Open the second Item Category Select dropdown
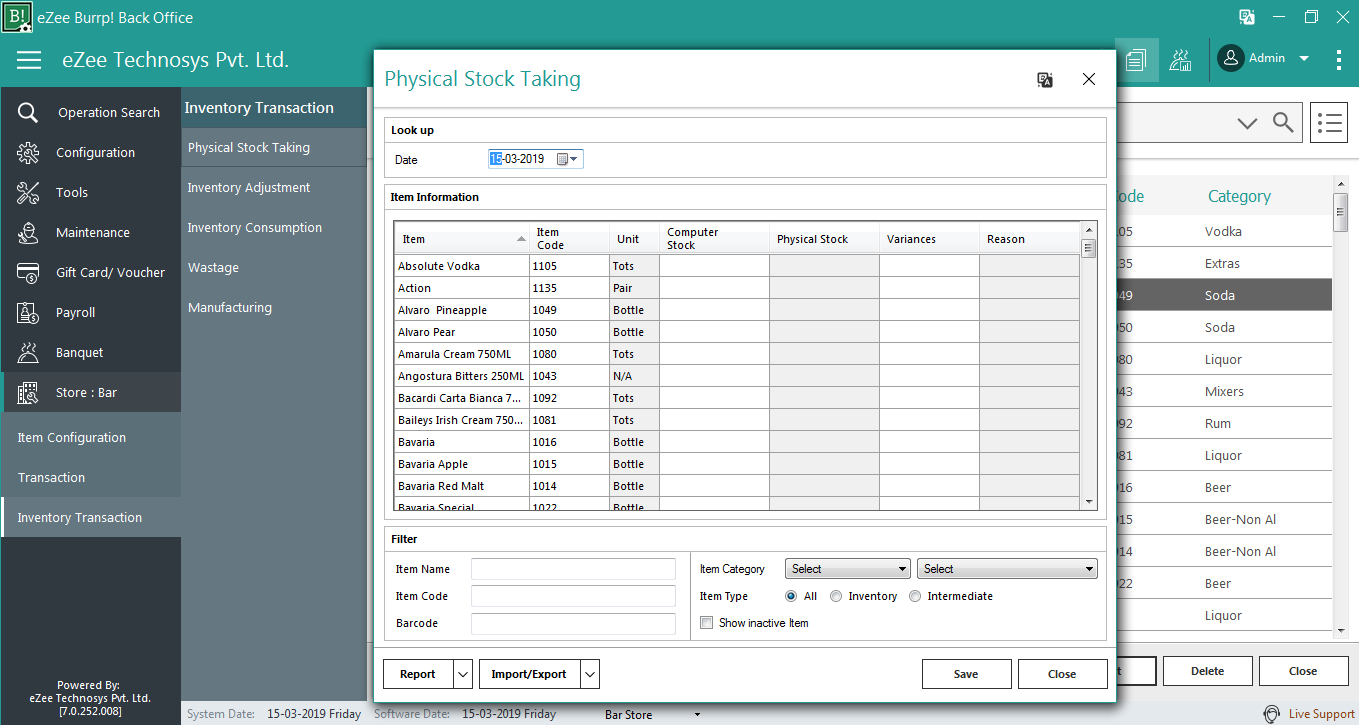The height and width of the screenshot is (725, 1359). 1007,569
